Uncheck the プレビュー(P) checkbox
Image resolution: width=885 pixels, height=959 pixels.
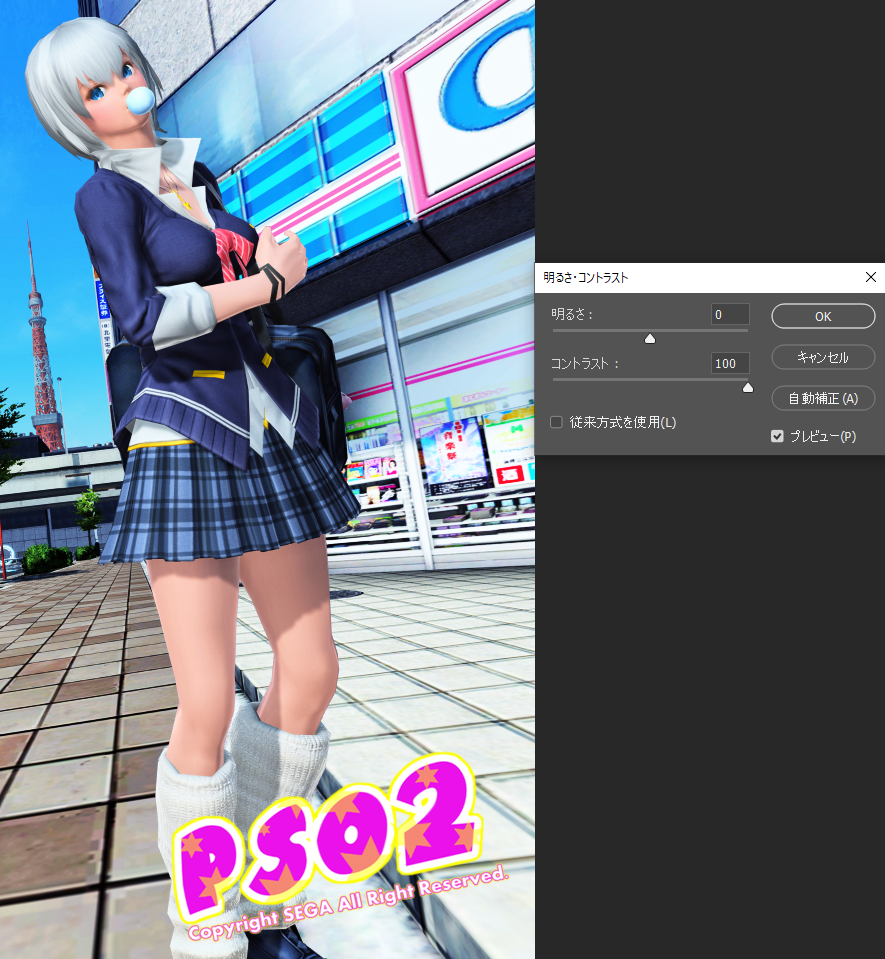click(x=777, y=436)
